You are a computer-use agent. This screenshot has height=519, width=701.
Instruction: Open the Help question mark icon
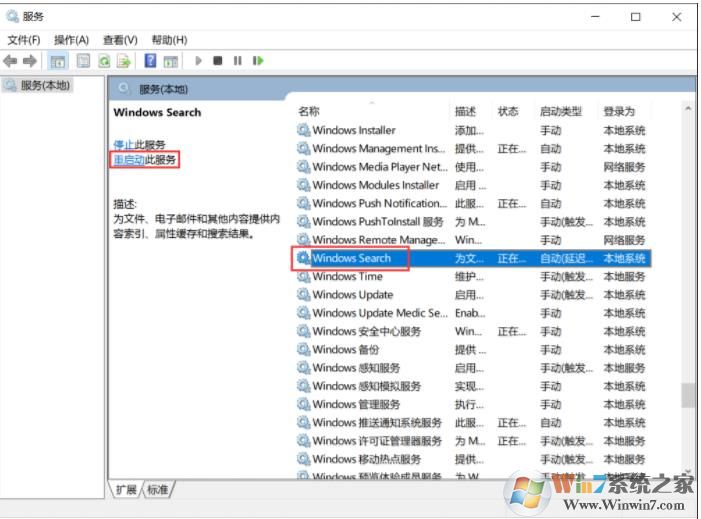tap(150, 60)
